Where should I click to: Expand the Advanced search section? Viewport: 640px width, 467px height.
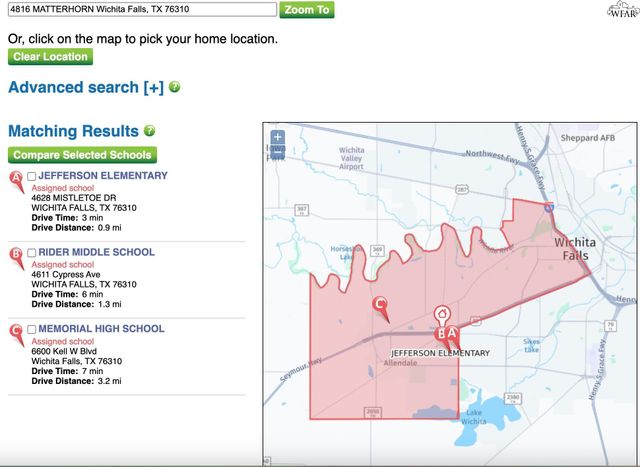[x=85, y=88]
